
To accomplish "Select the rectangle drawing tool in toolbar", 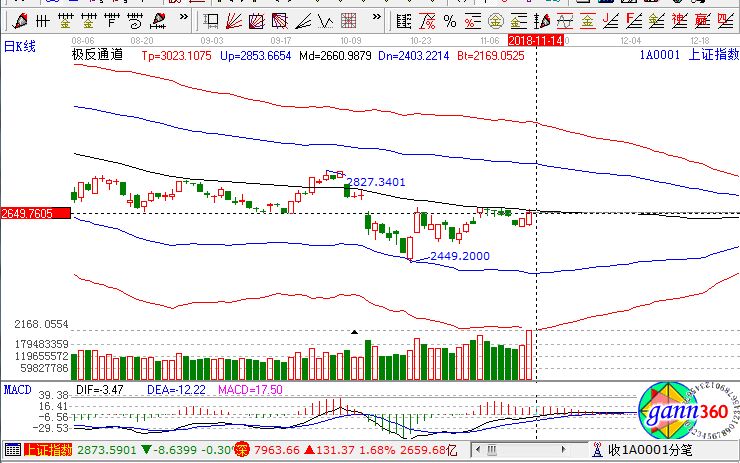I will coord(212,21).
